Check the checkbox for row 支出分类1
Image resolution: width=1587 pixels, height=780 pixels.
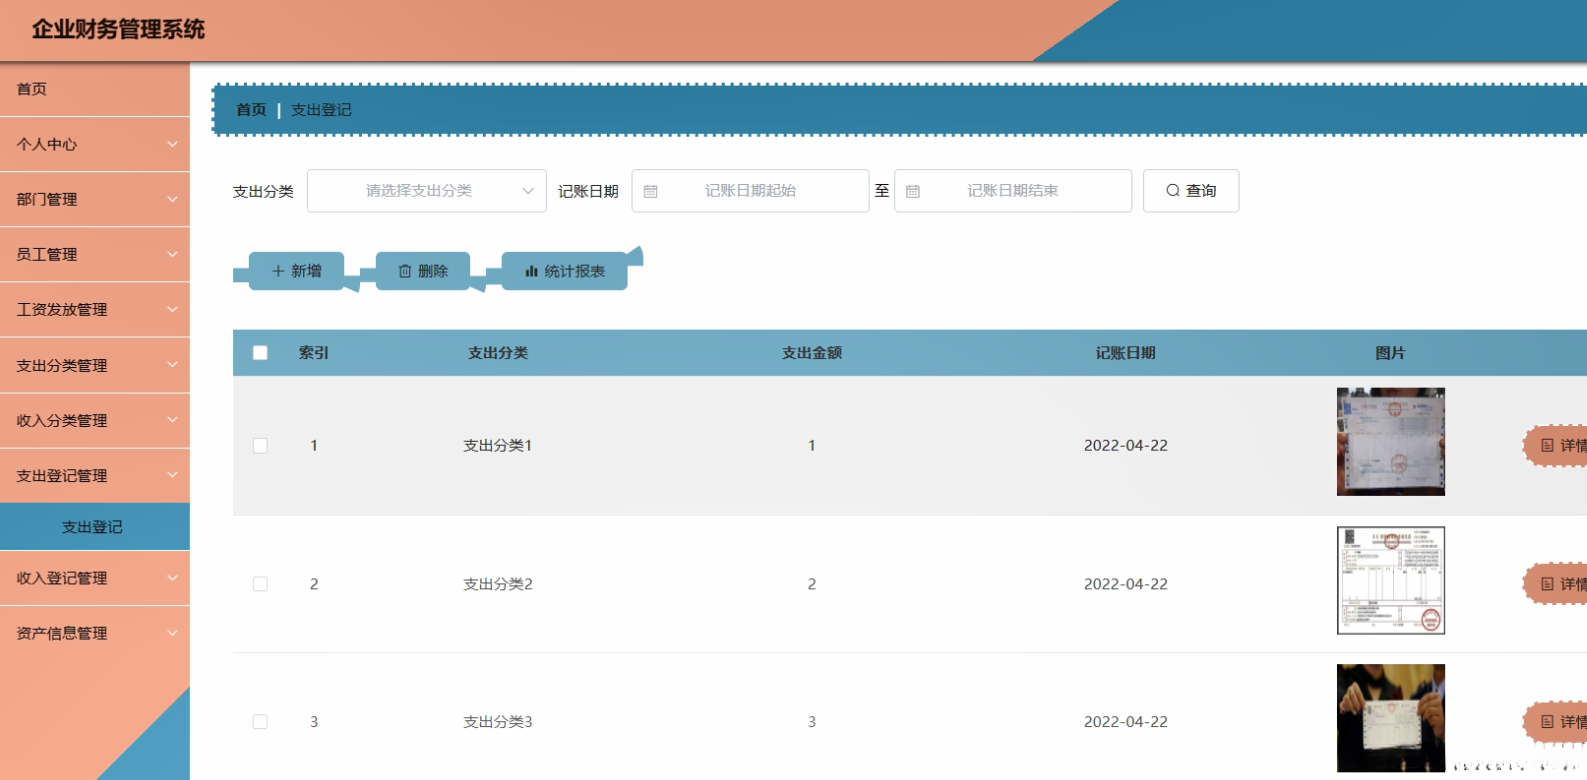(x=260, y=445)
